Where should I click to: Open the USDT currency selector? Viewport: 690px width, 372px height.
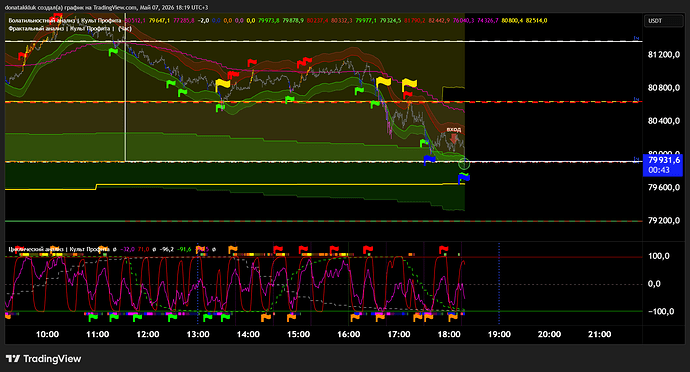[664, 21]
